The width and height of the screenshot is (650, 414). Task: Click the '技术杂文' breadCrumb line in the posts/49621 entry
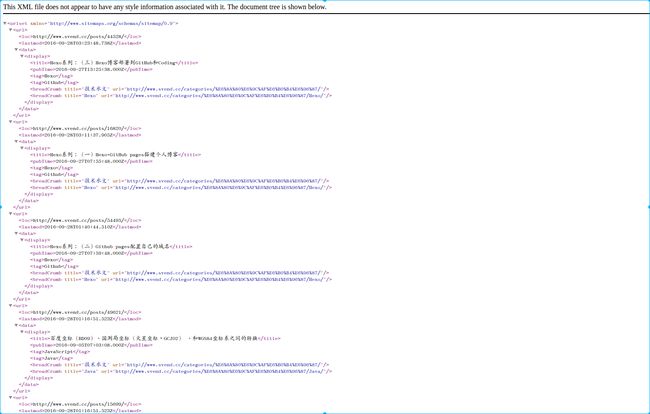coord(179,365)
